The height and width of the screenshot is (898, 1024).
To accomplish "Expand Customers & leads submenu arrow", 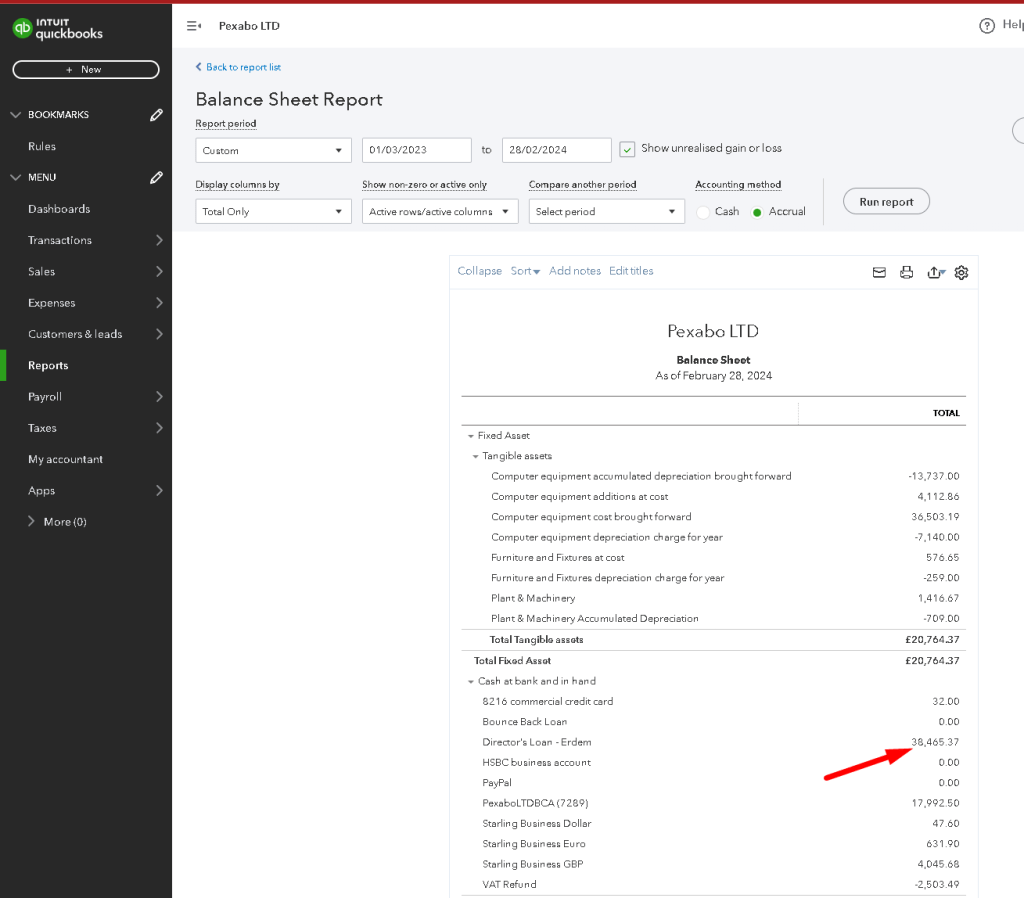I will pos(159,334).
